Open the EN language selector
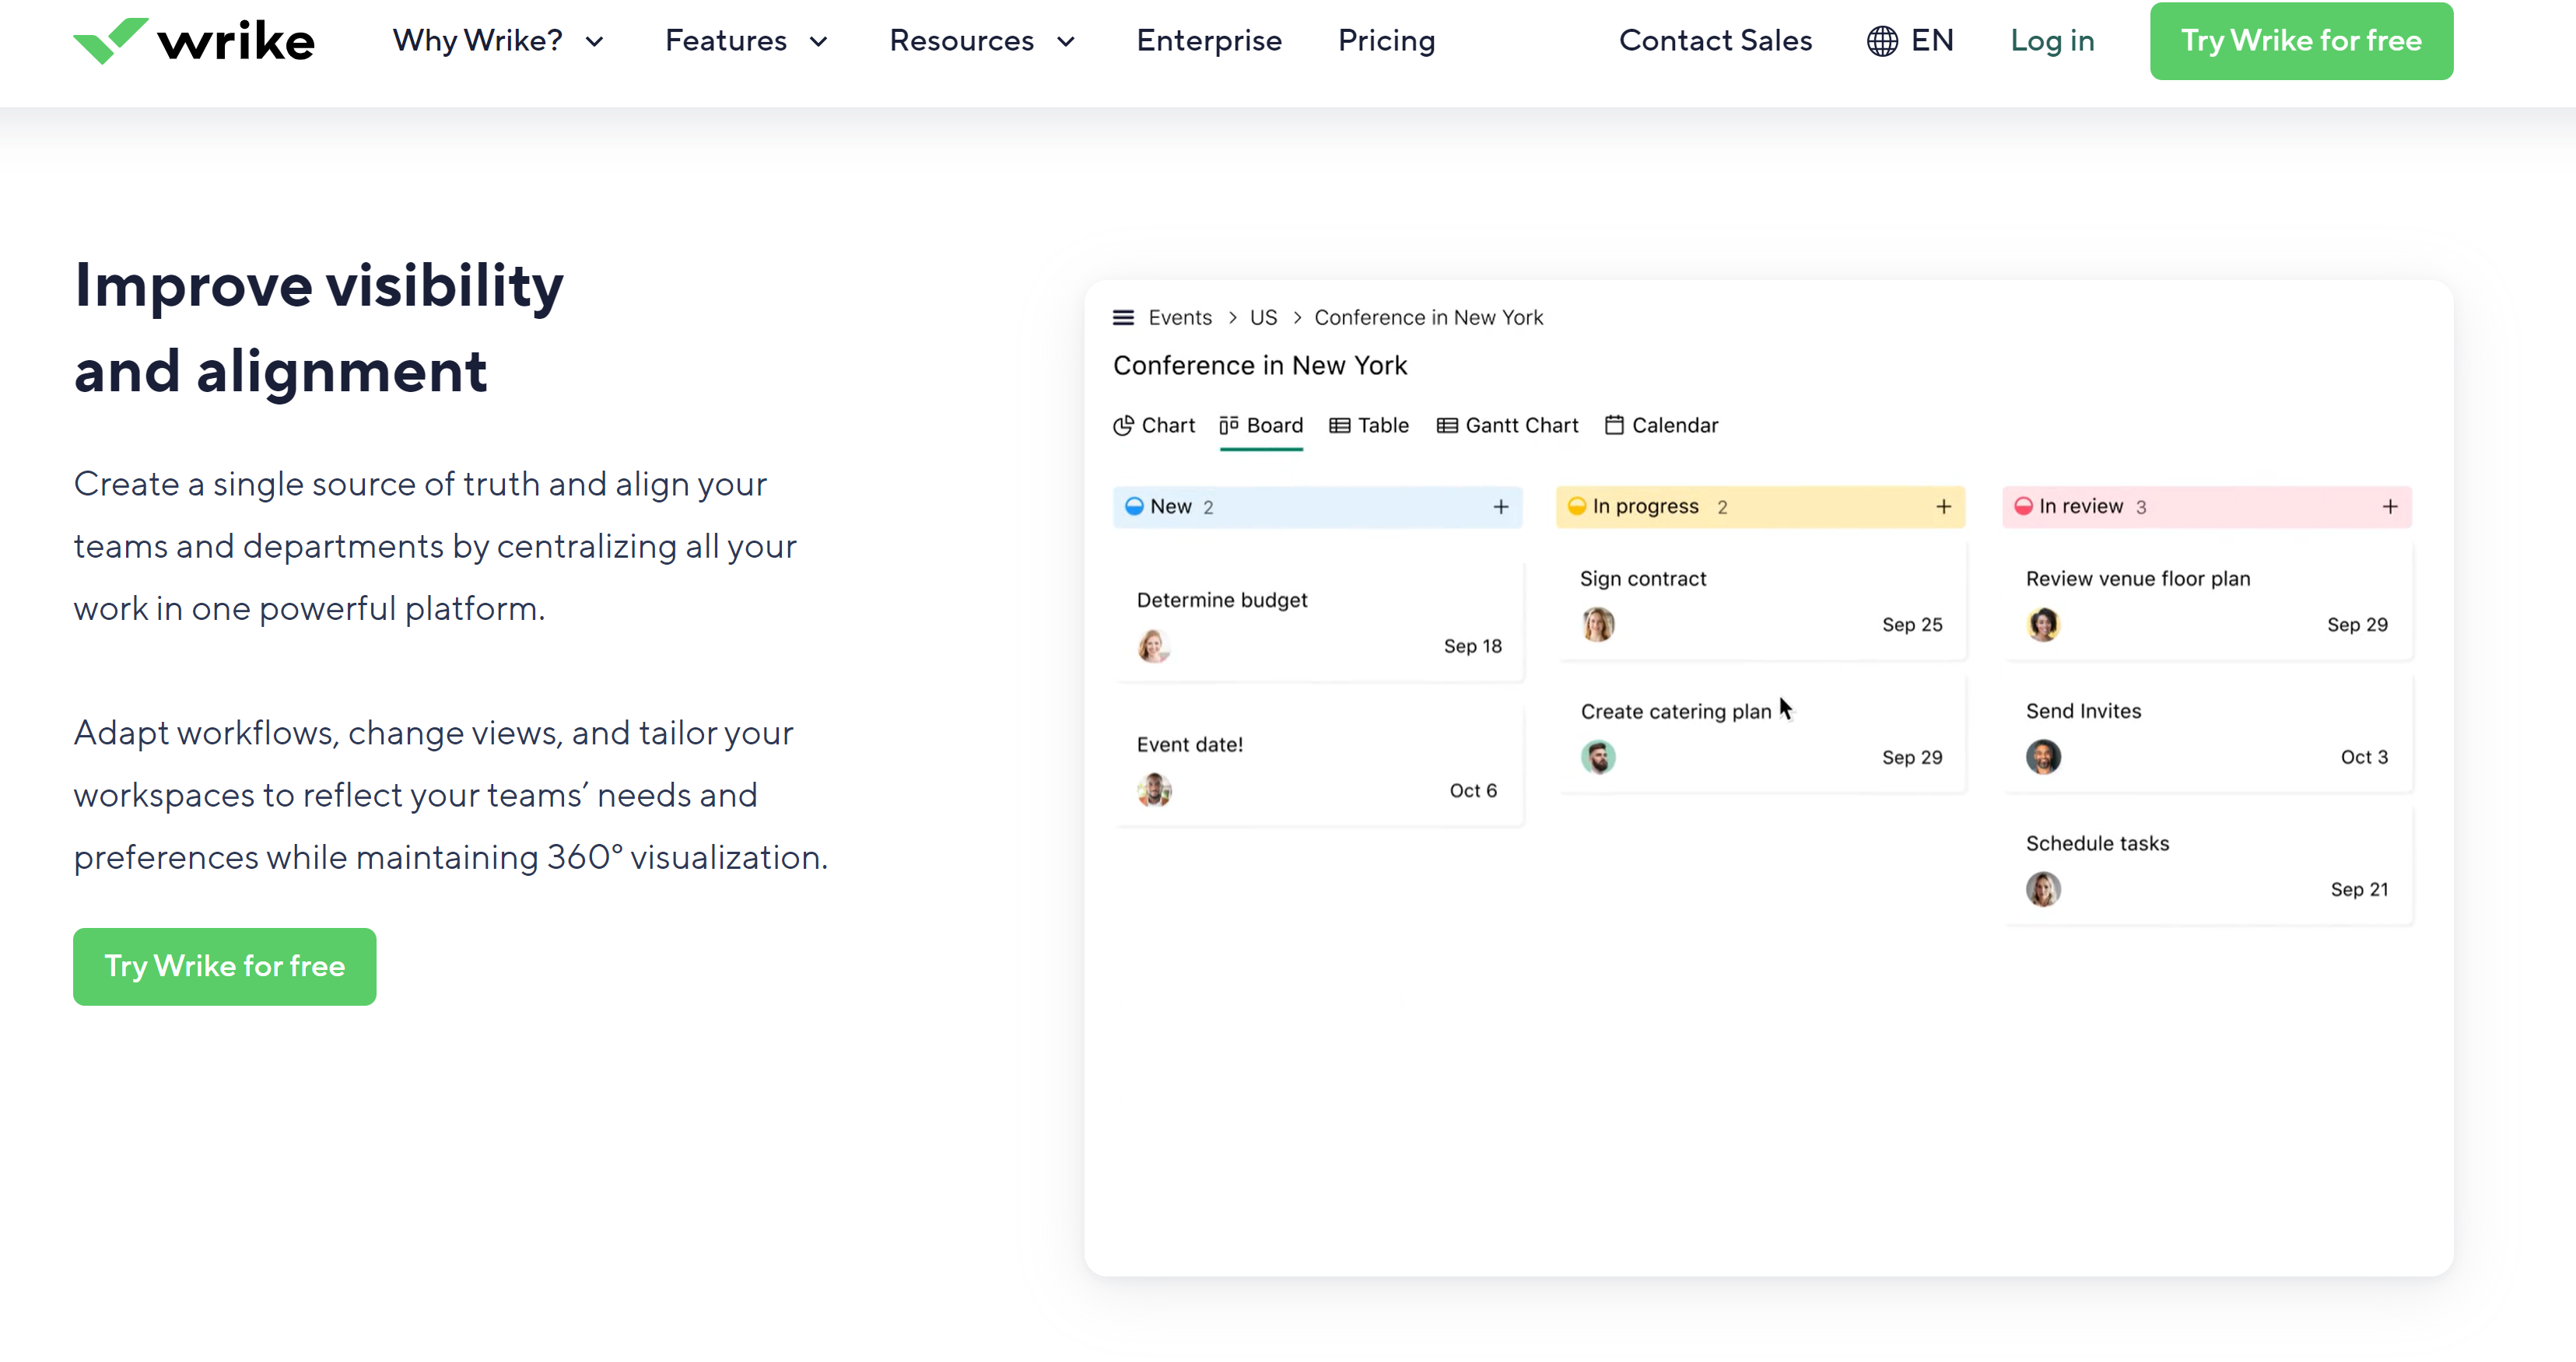This screenshot has width=2576, height=1362. tap(1909, 41)
